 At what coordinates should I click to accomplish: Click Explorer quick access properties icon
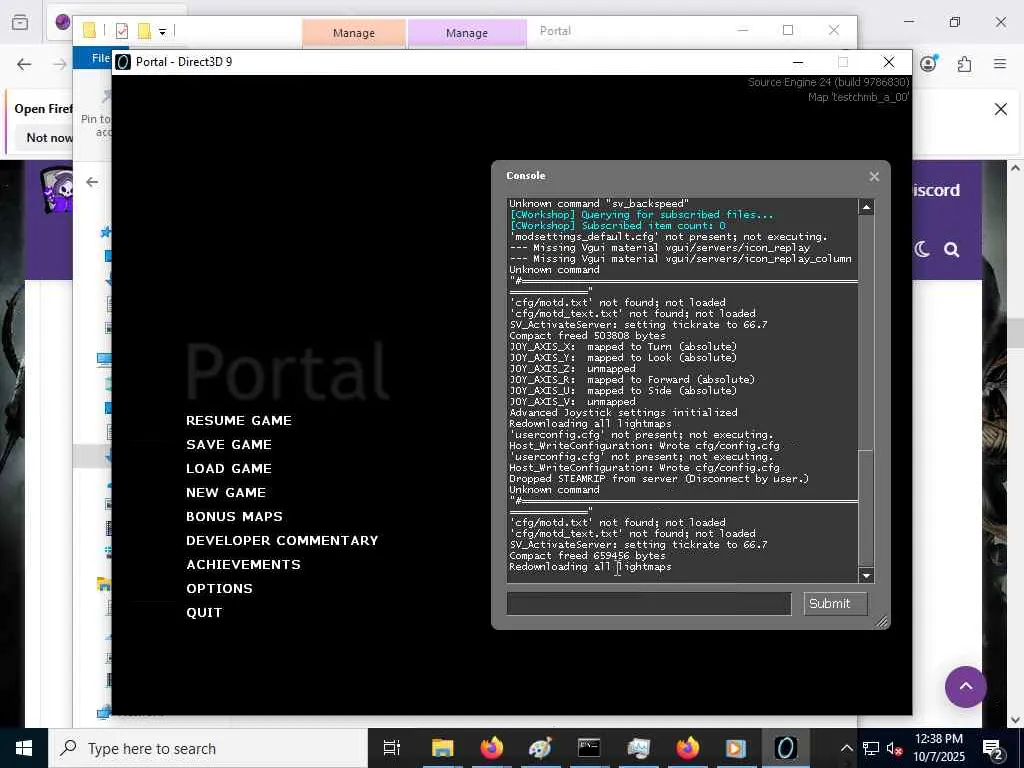click(122, 31)
